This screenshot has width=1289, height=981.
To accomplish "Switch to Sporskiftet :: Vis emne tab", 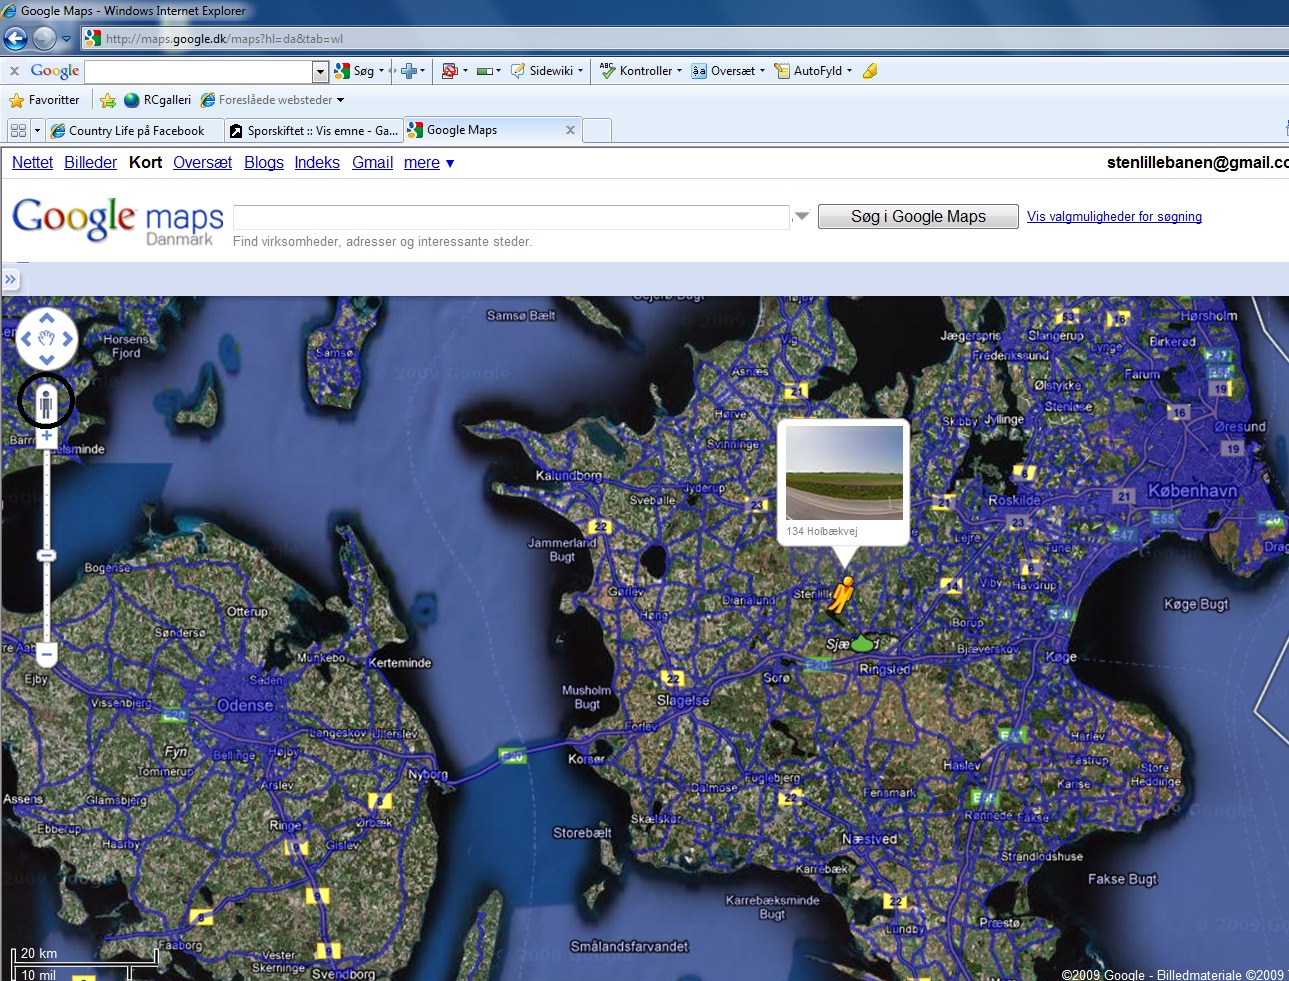I will pyautogui.click(x=313, y=131).
